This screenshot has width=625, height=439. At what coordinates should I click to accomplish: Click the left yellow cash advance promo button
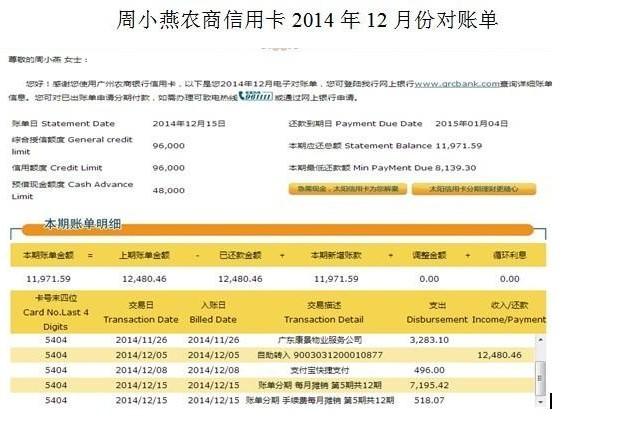[x=344, y=188]
